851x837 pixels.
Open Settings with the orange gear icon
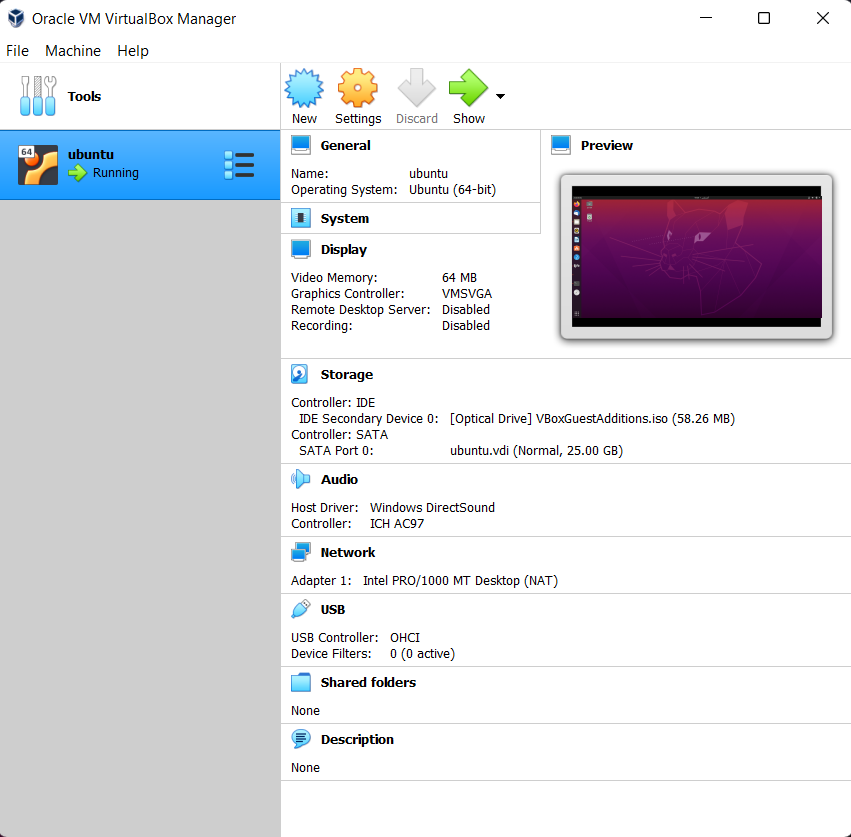[358, 88]
